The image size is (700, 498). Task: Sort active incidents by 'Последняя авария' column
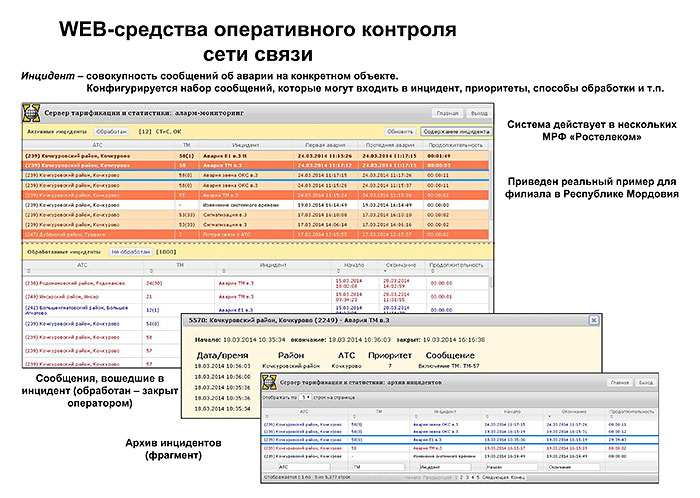[390, 145]
